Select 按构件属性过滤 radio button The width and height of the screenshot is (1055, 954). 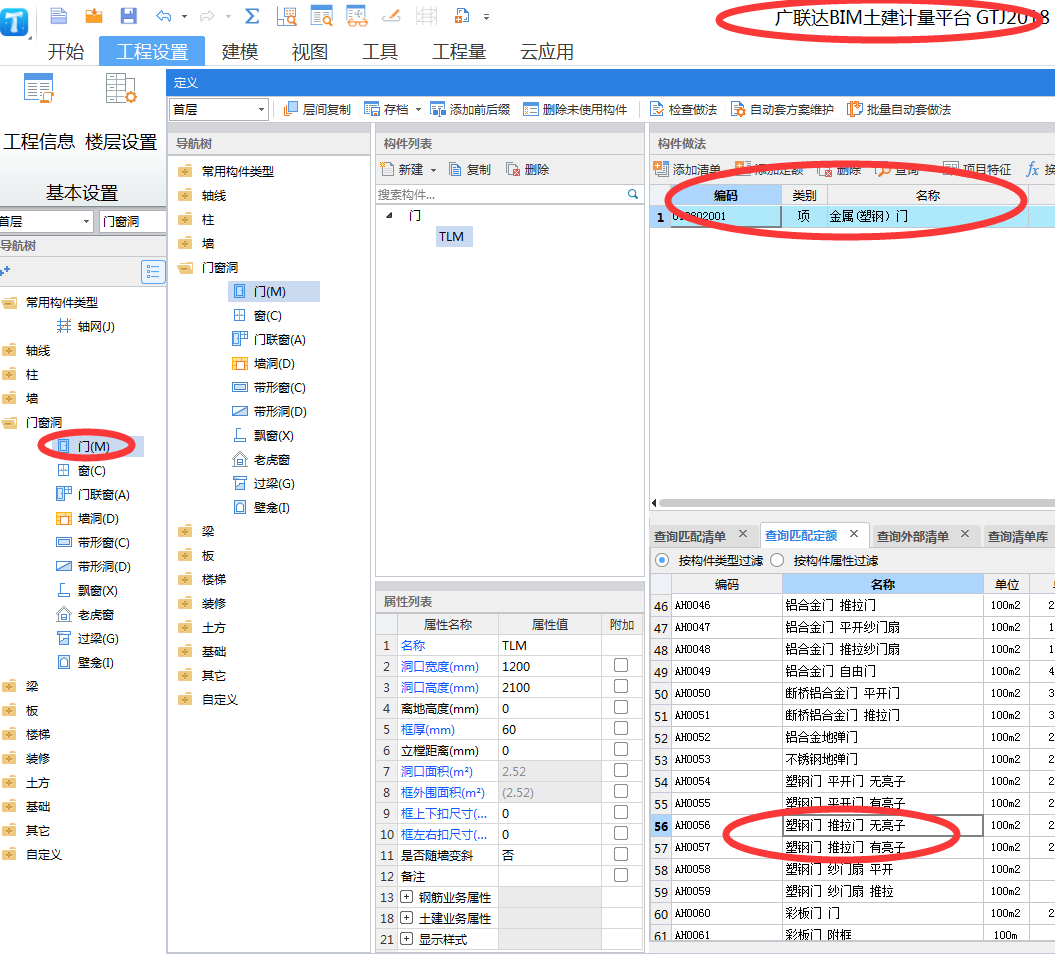777,560
